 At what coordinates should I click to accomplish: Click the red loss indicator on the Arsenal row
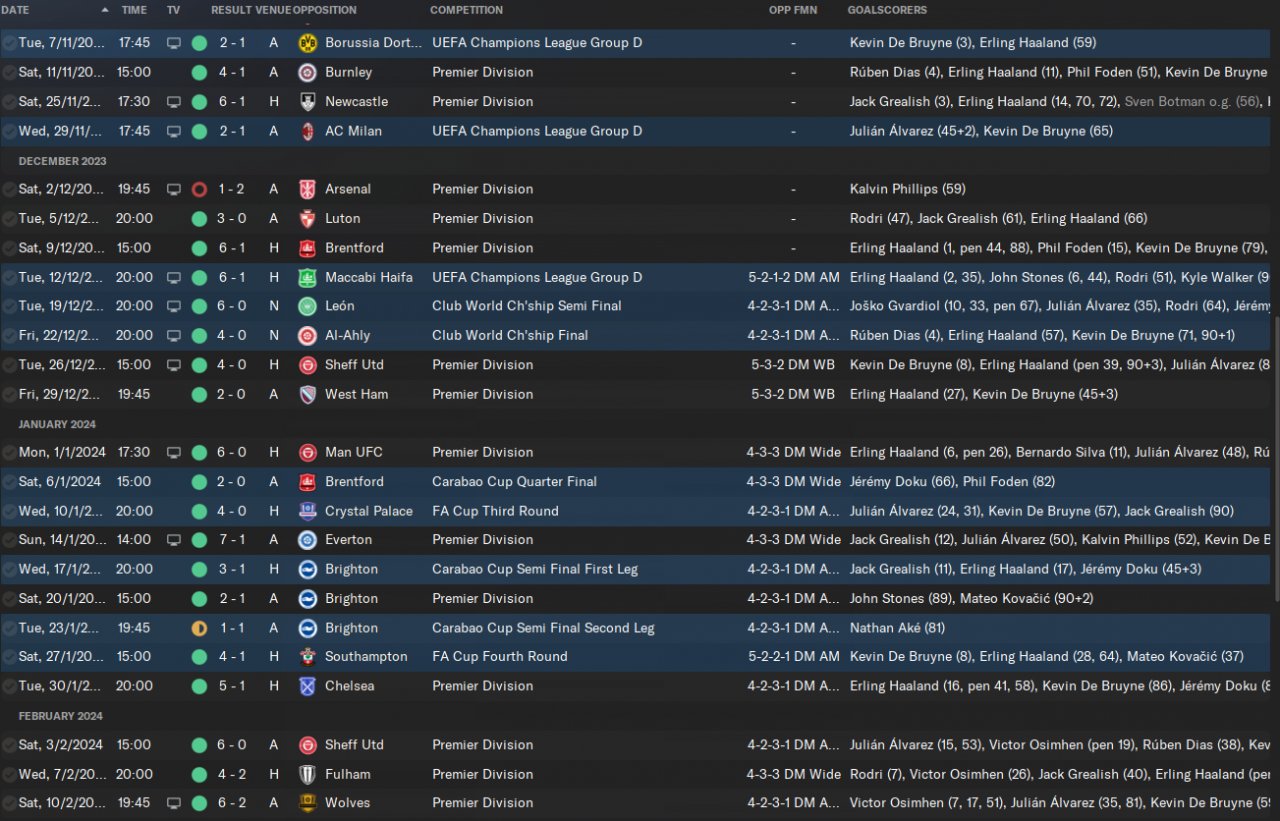click(199, 189)
